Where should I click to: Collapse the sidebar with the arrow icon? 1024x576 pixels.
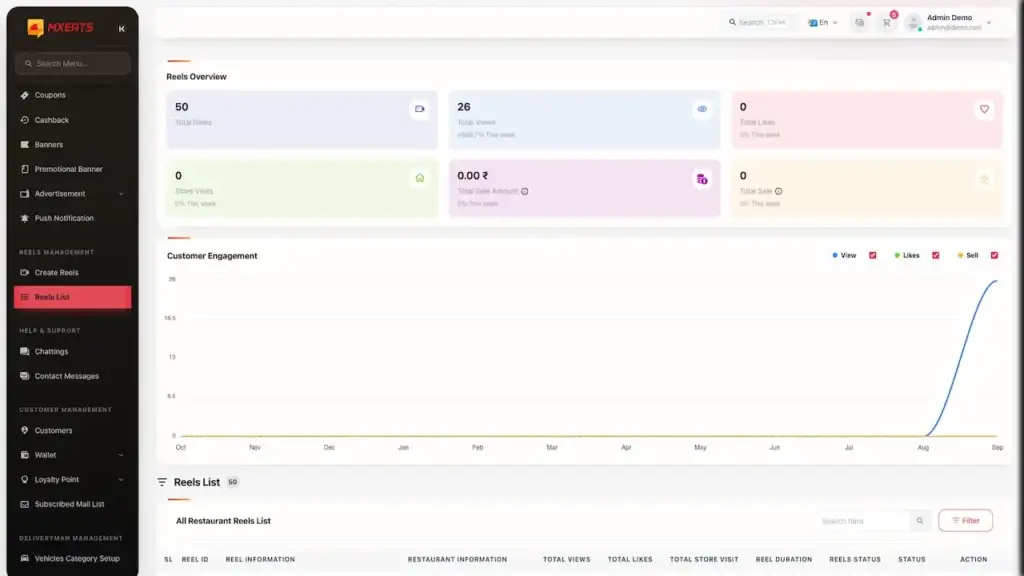[121, 29]
